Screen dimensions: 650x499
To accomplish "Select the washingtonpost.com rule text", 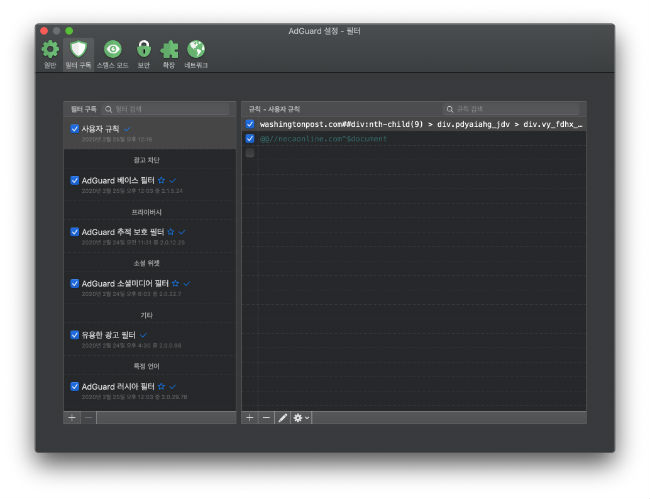I will click(421, 124).
